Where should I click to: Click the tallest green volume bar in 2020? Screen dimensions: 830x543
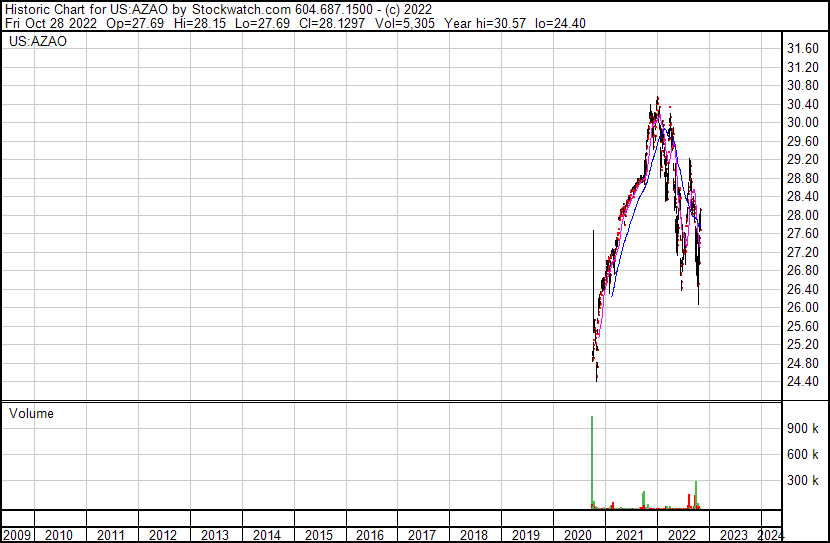(592, 460)
